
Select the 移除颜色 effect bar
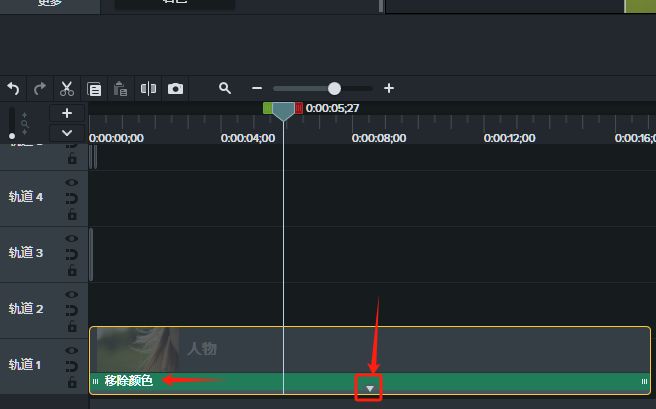[x=370, y=381]
